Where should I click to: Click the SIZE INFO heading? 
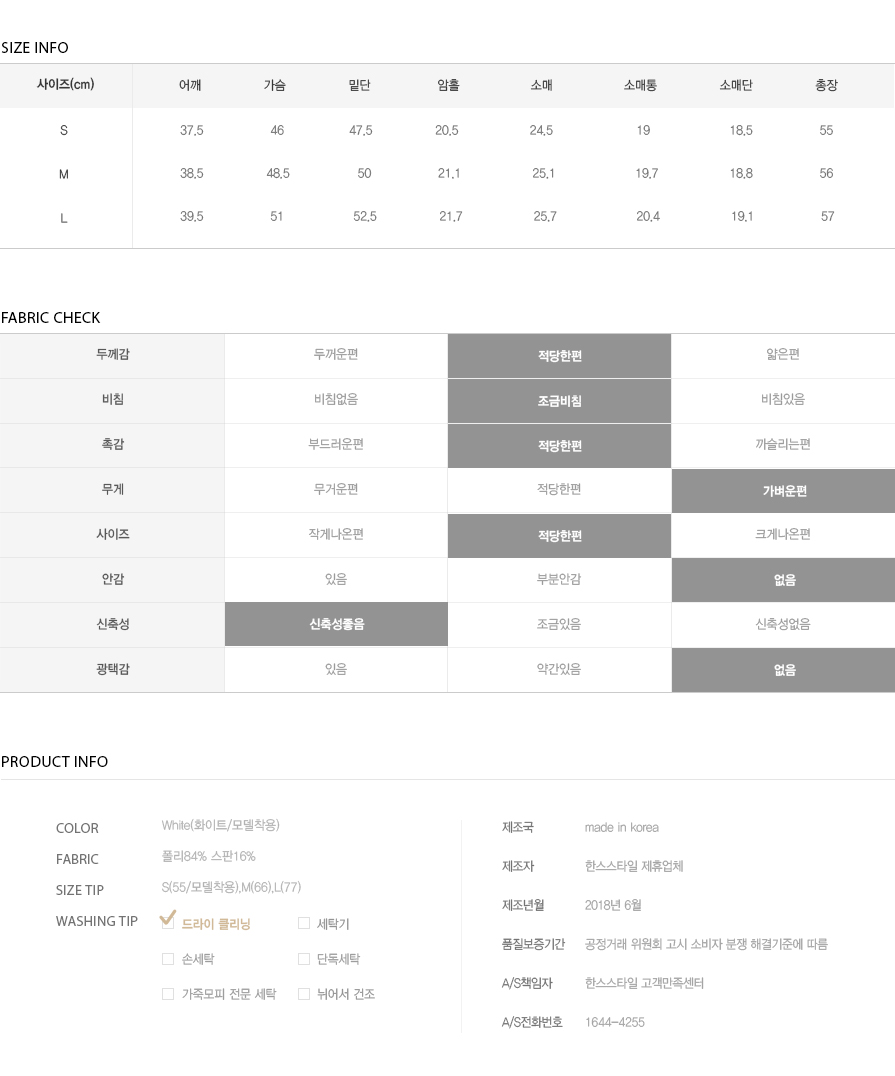[x=35, y=48]
